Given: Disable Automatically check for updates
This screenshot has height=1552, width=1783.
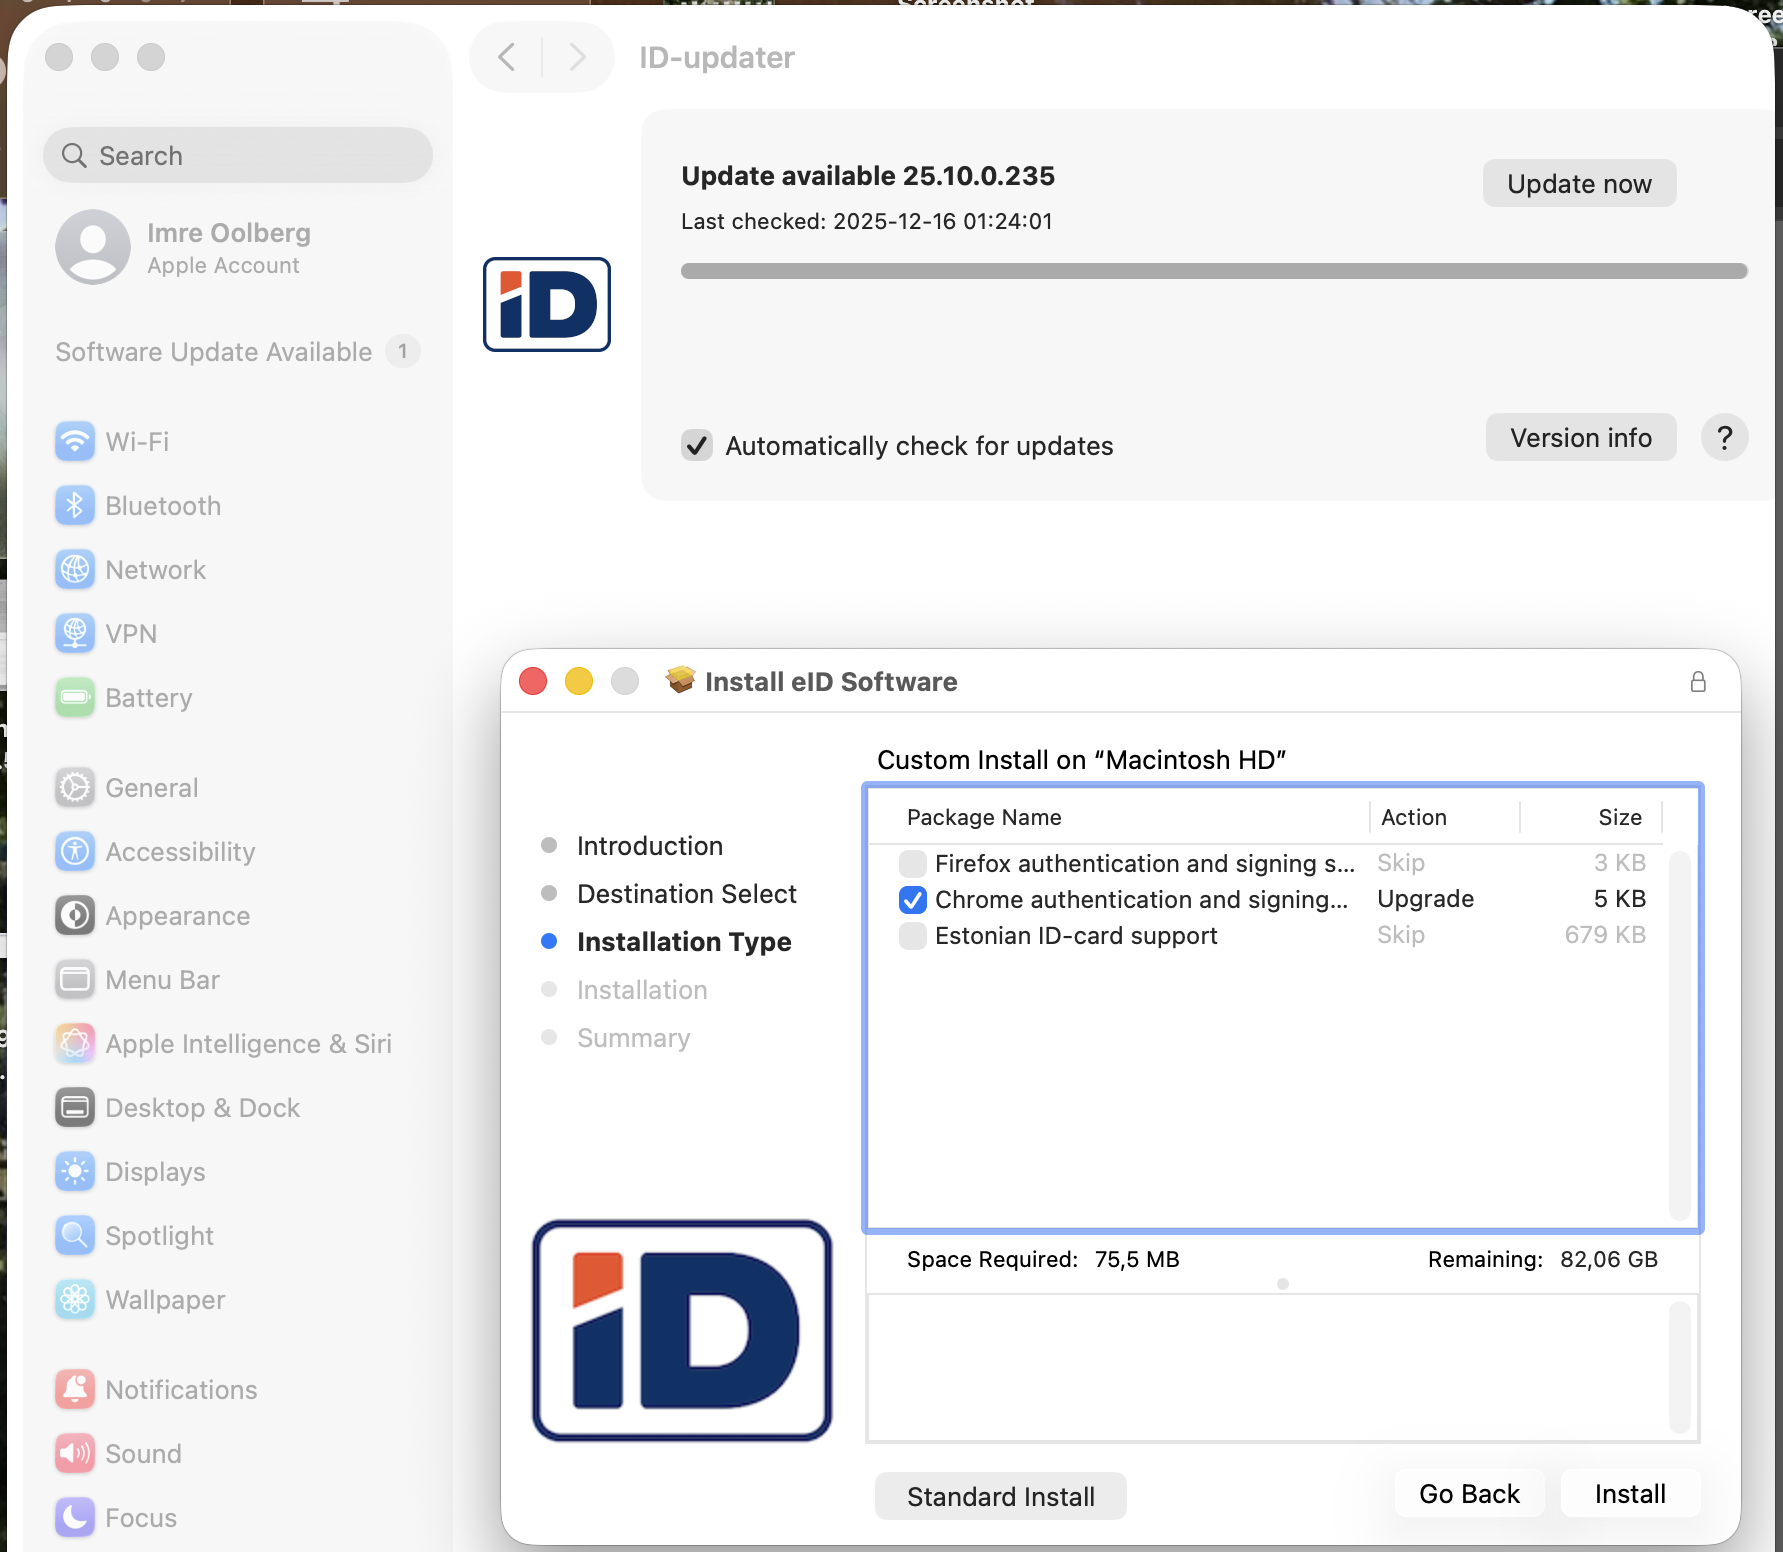Looking at the screenshot, I should pyautogui.click(x=697, y=445).
